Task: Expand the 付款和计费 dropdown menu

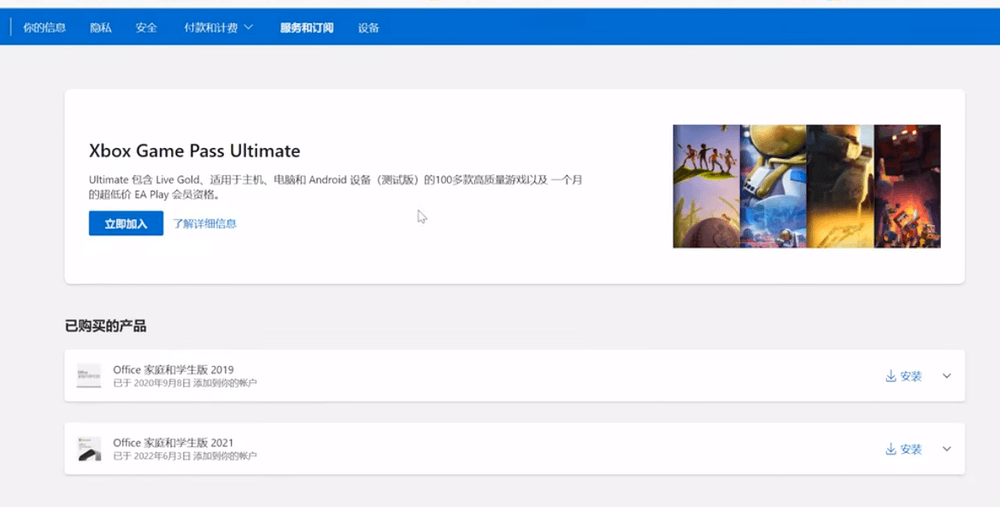Action: pyautogui.click(x=218, y=28)
